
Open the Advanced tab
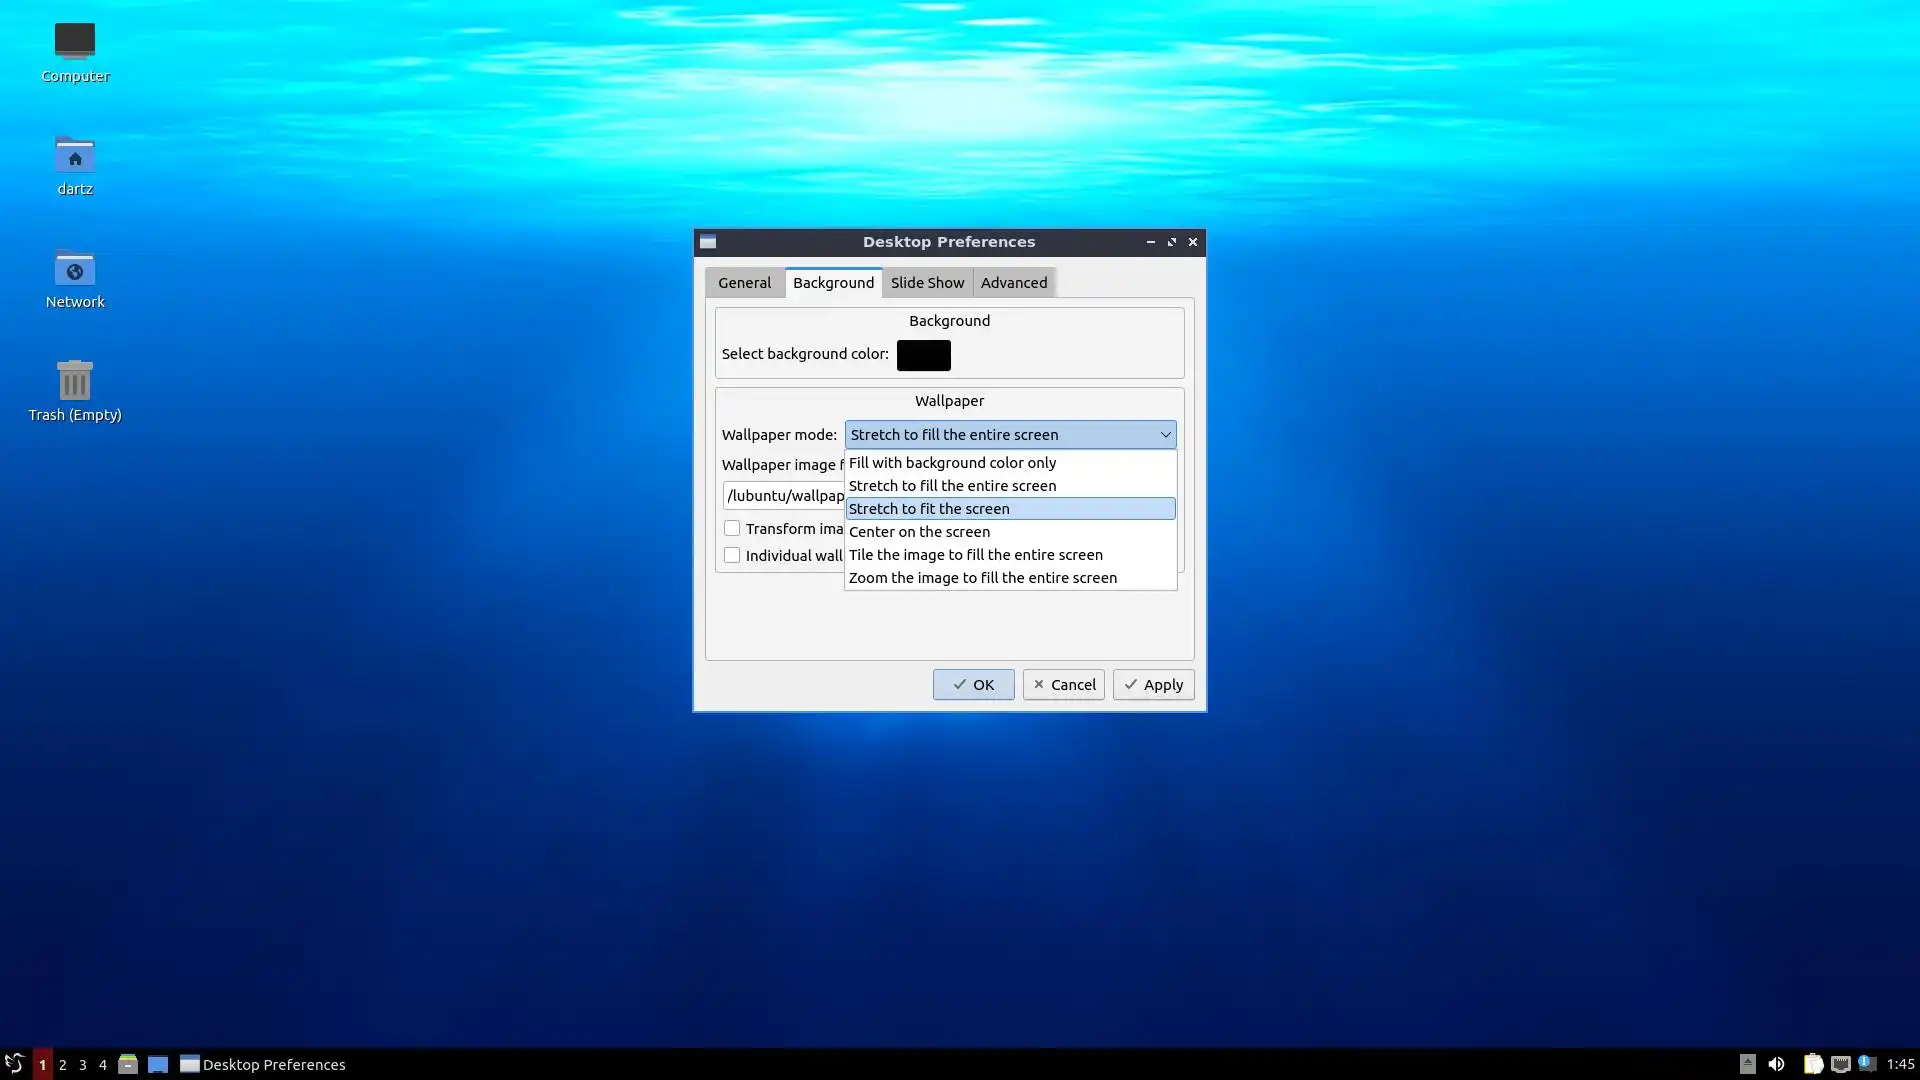[1013, 283]
